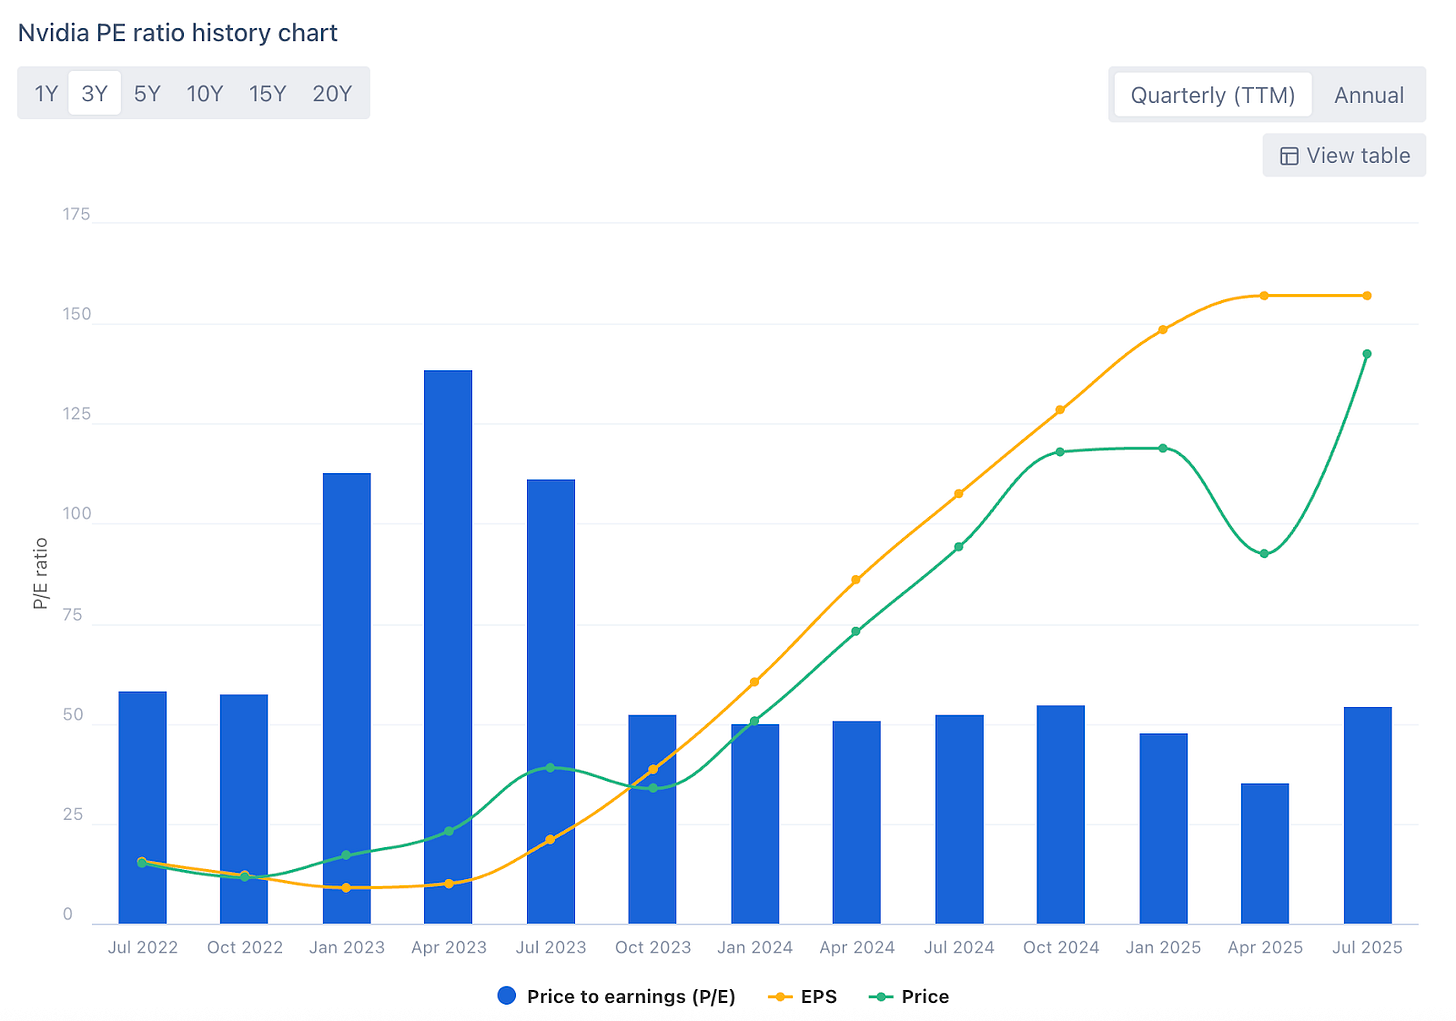Click the Jul 2025 EPS data point

(1367, 296)
